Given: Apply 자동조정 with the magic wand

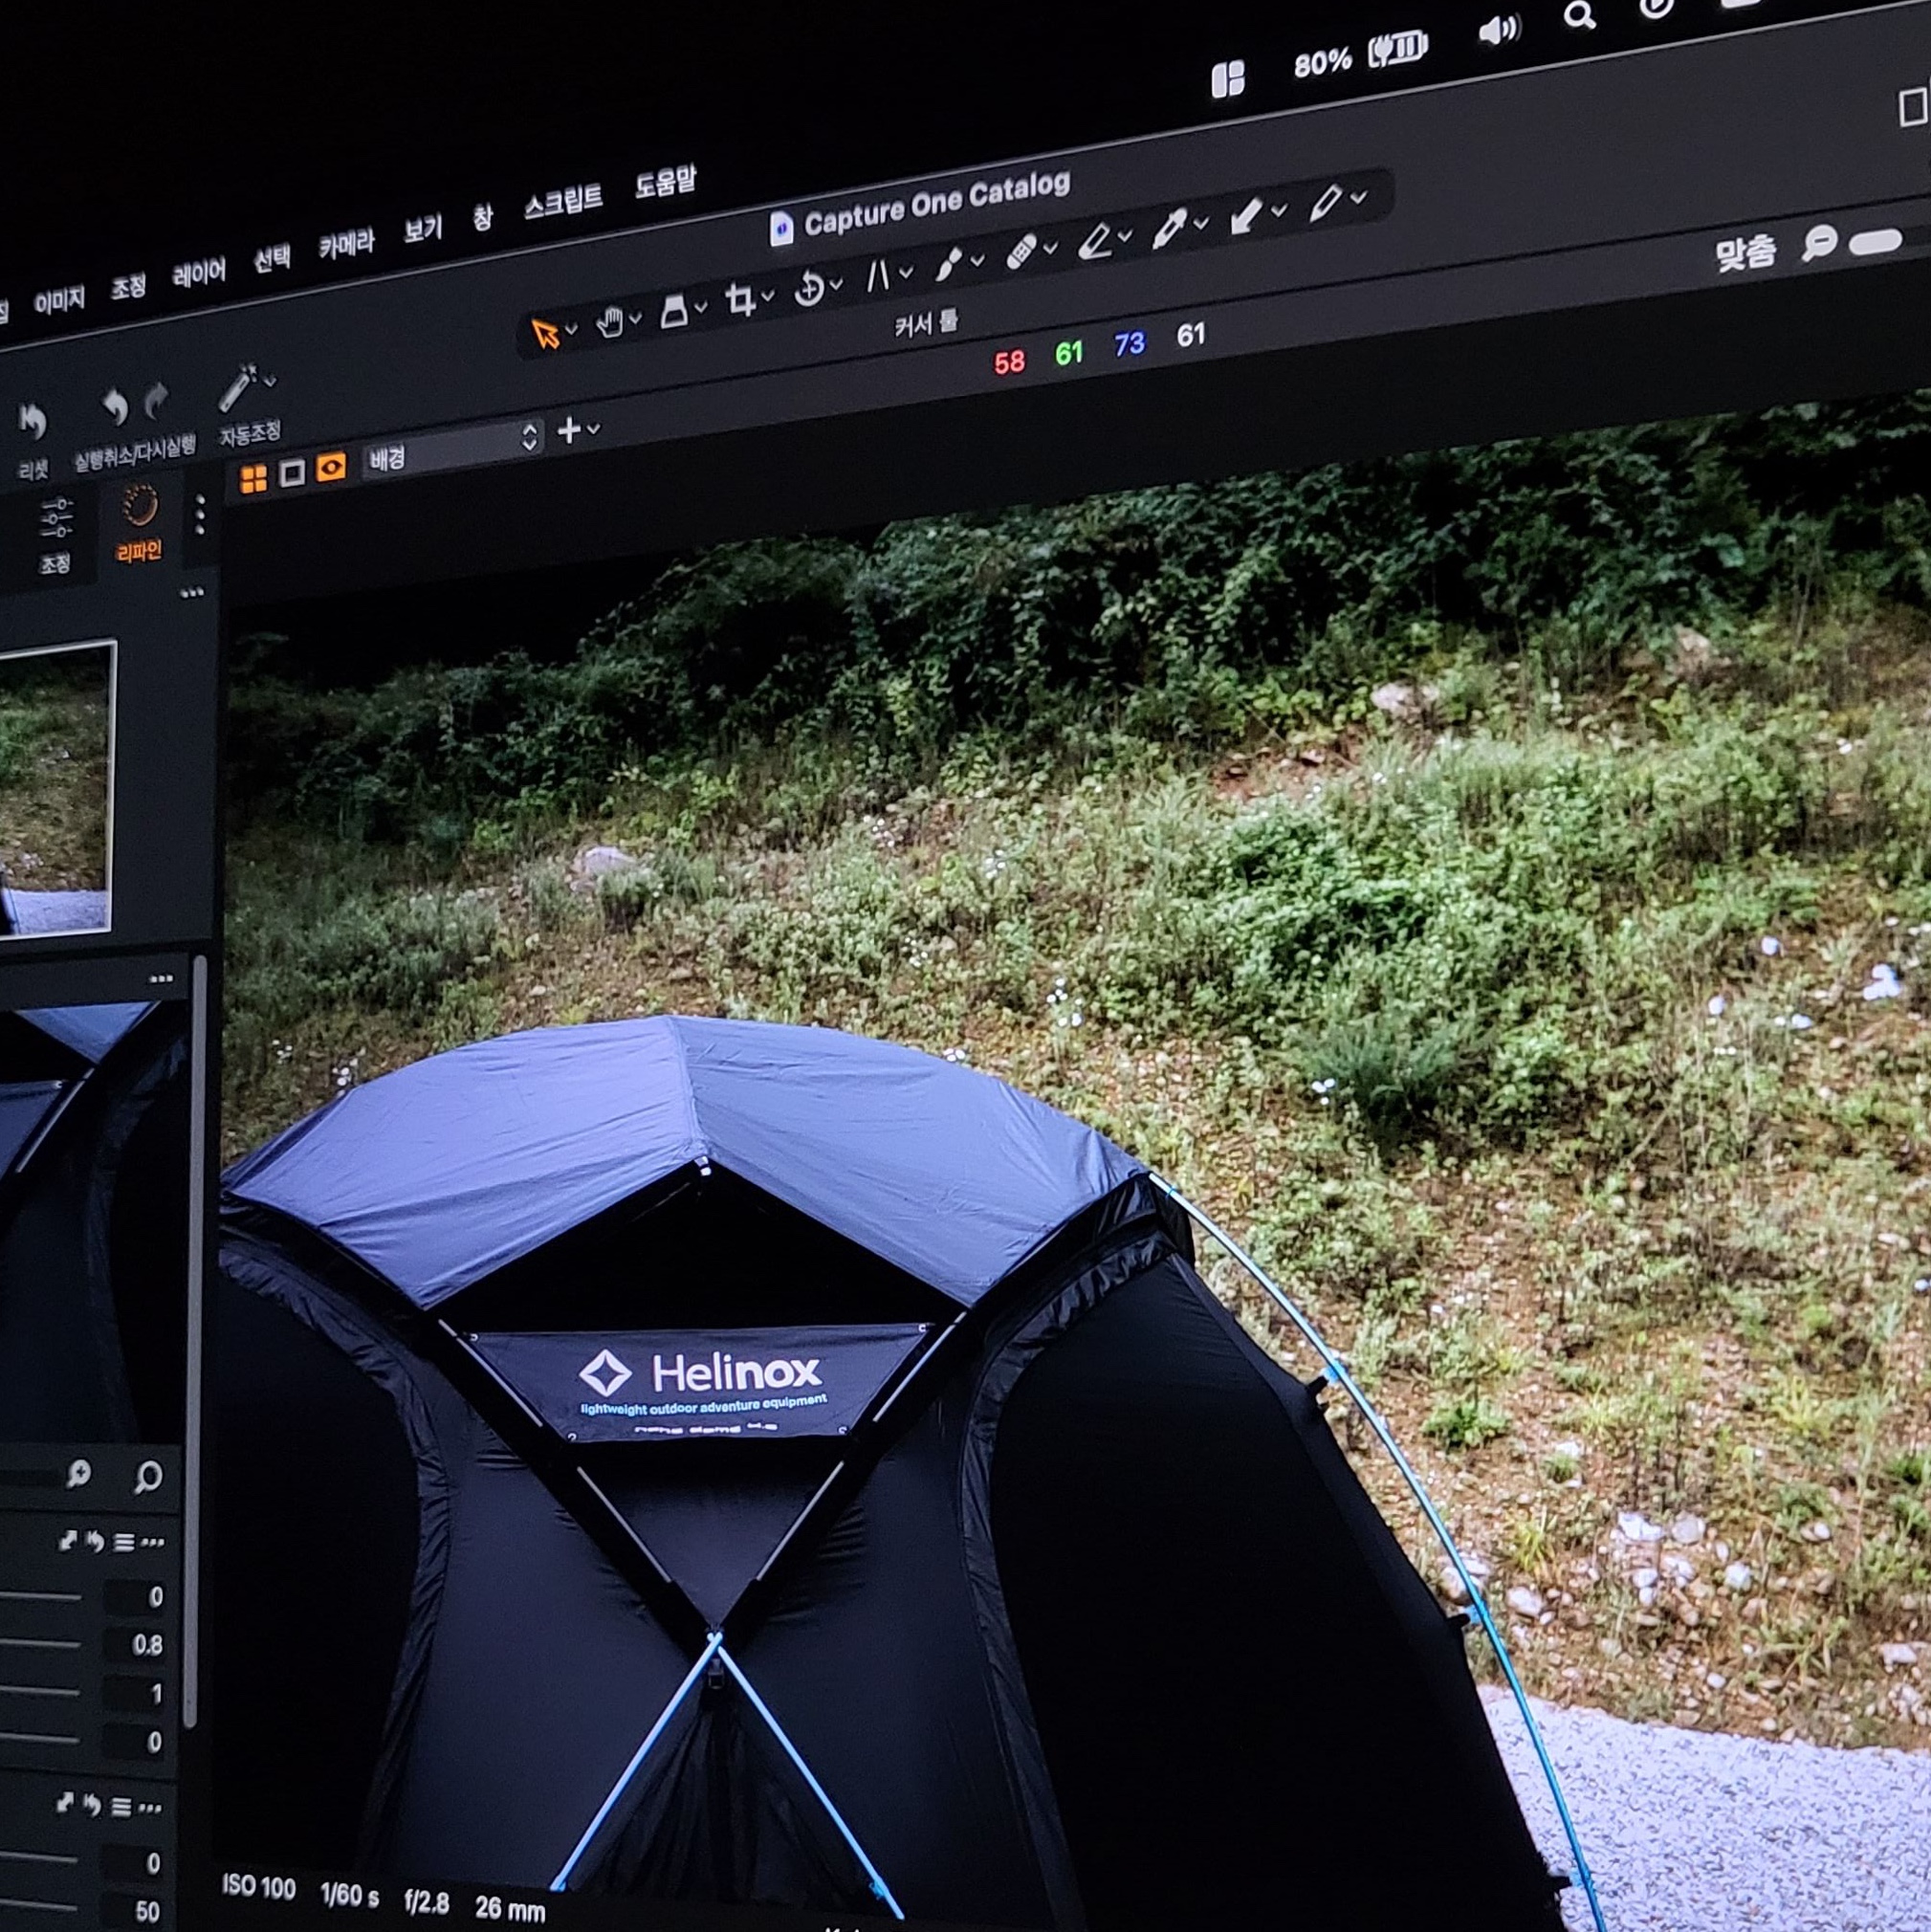Looking at the screenshot, I should 238,389.
